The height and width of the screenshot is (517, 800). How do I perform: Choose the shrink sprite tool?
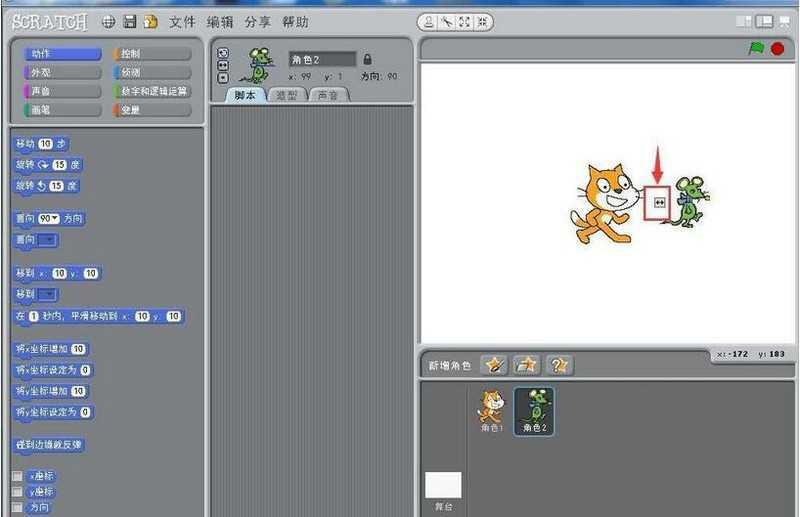(482, 21)
